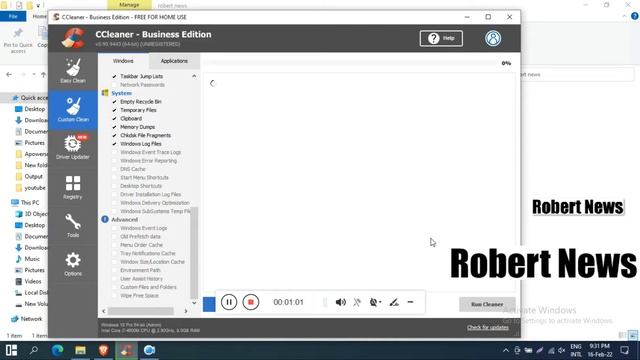Open the recorder annotation pen tool
640x360 pixels.
click(394, 302)
